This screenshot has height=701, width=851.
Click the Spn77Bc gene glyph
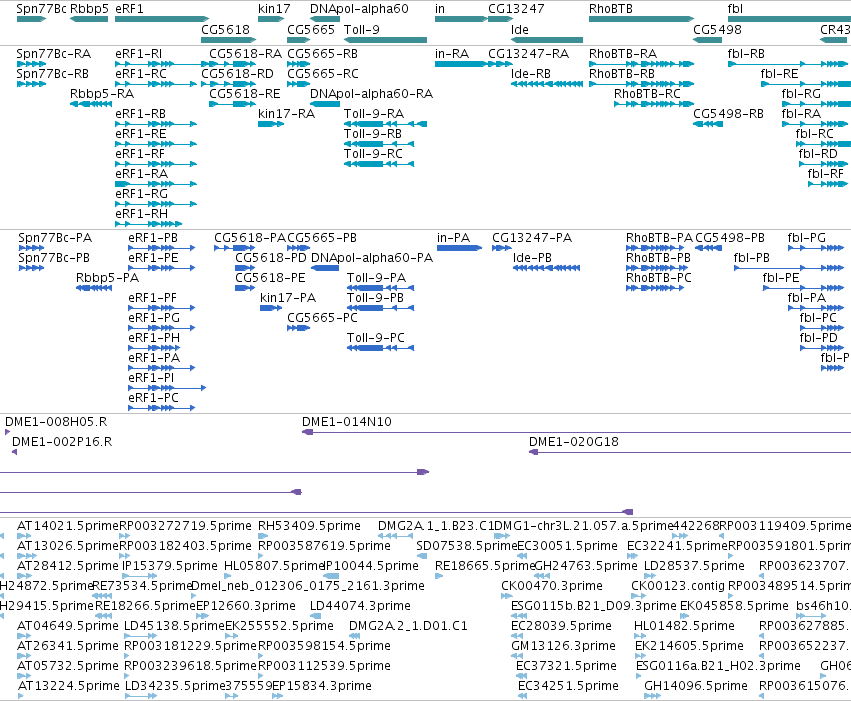point(31,20)
